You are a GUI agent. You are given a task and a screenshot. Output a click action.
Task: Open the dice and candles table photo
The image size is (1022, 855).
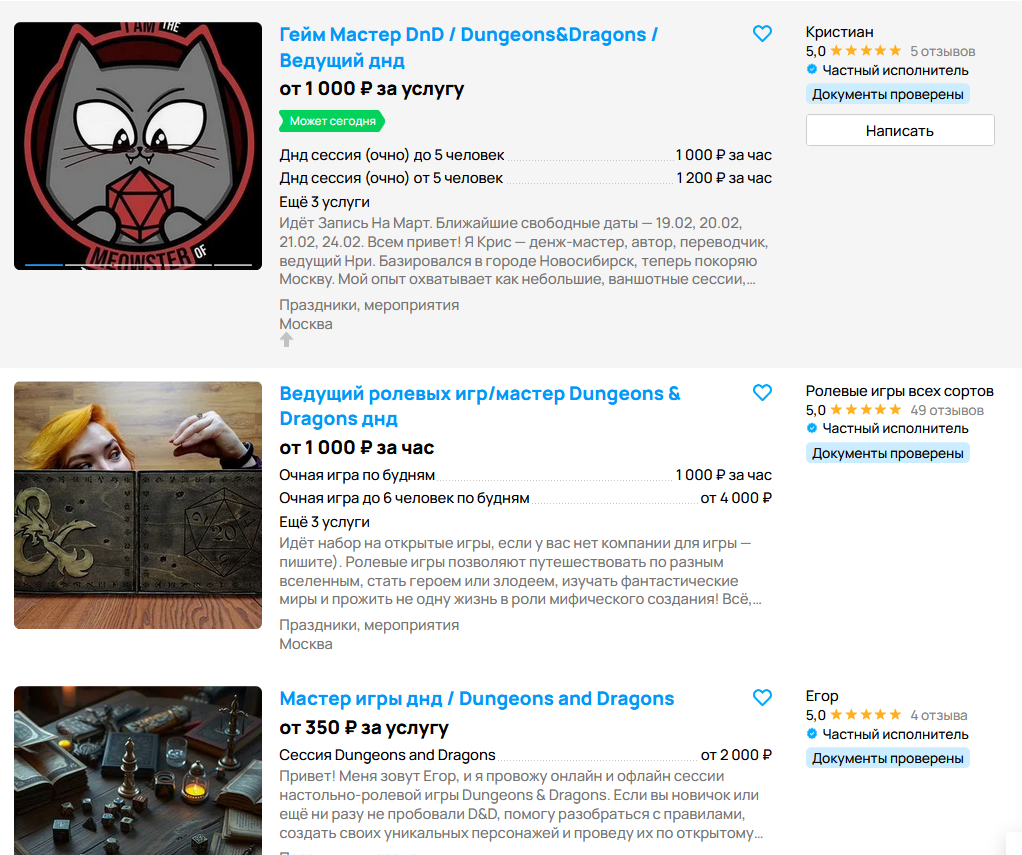click(138, 770)
